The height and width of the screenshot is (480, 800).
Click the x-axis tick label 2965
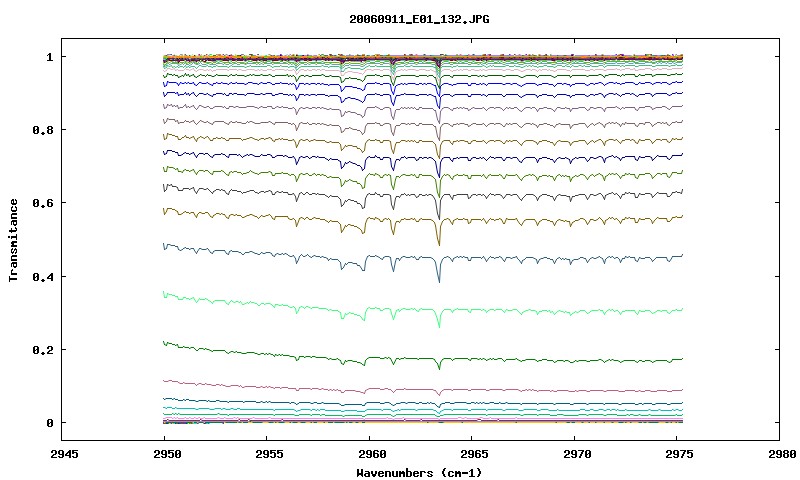(474, 454)
